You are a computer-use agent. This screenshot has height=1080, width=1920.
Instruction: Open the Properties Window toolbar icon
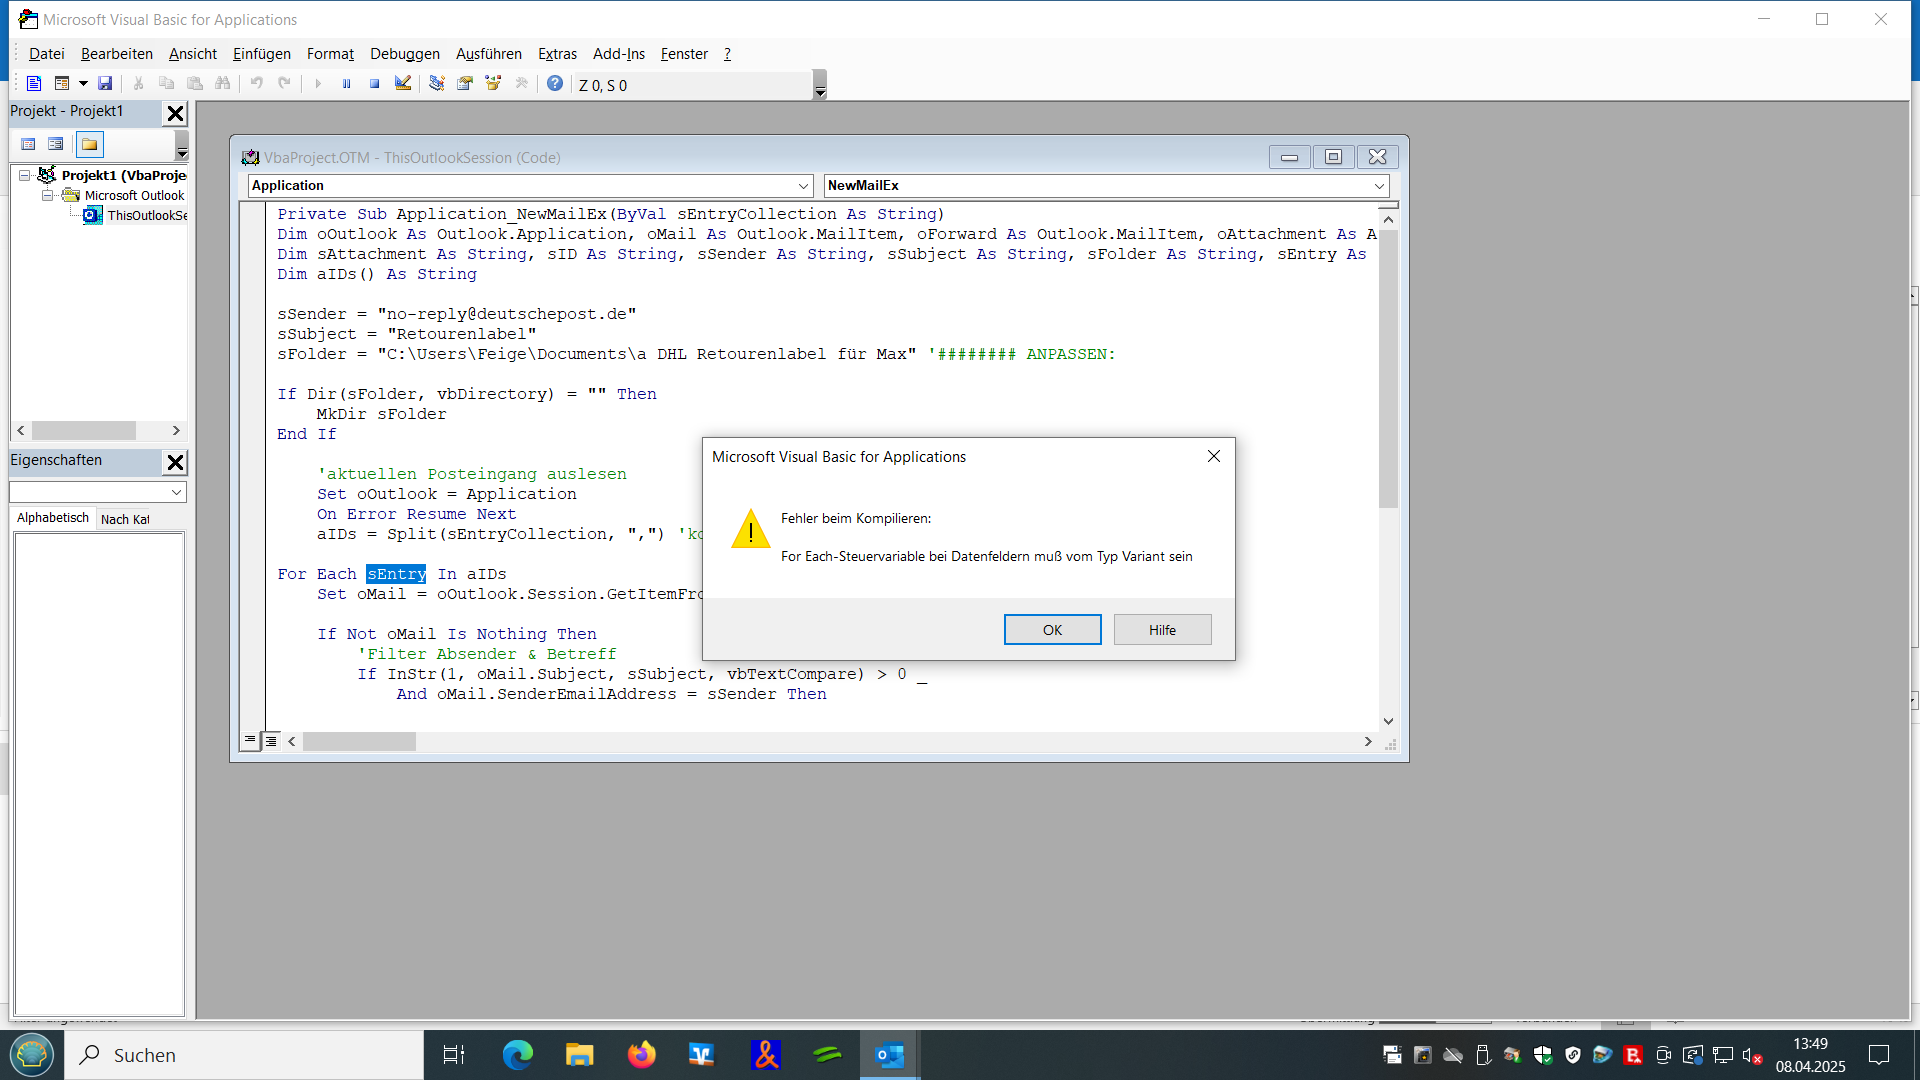[x=465, y=84]
